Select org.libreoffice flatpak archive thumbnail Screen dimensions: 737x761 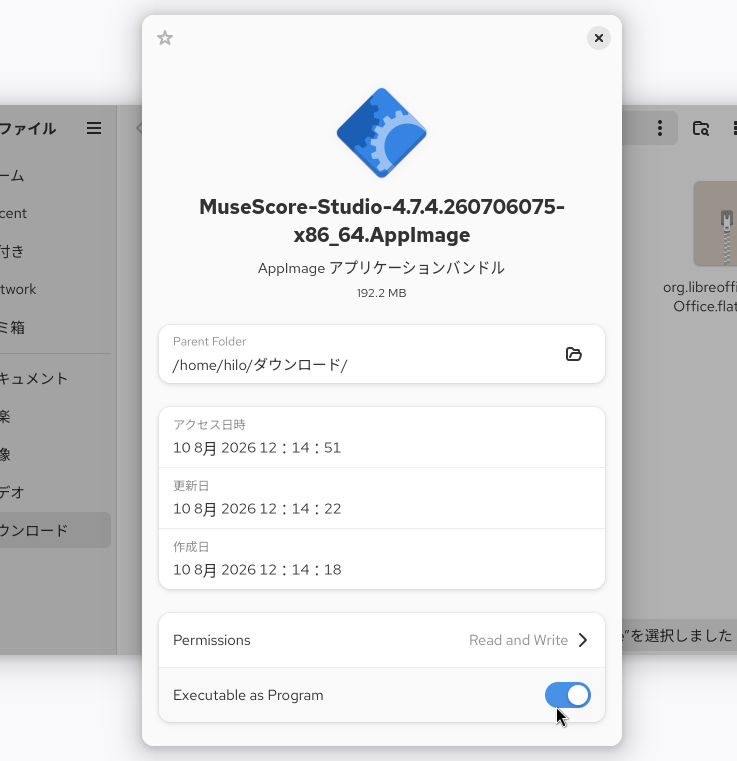pyautogui.click(x=715, y=223)
